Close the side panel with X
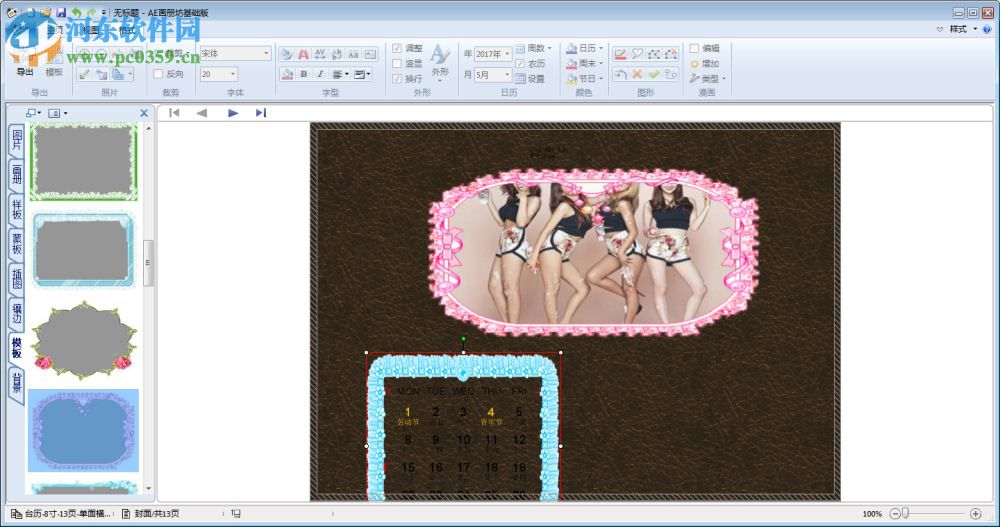Viewport: 1000px width, 527px height. [144, 113]
